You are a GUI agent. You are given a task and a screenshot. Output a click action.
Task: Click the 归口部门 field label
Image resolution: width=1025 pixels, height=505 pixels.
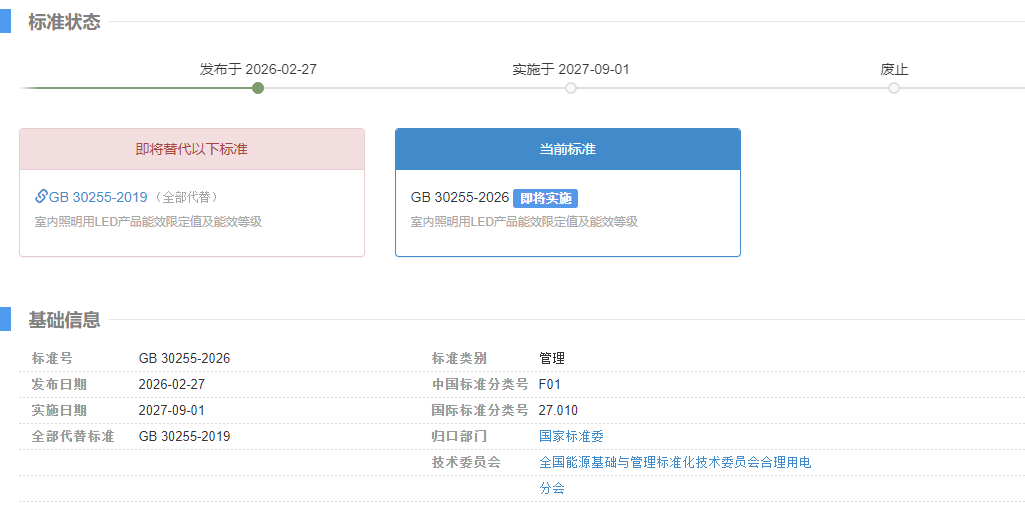coord(459,436)
